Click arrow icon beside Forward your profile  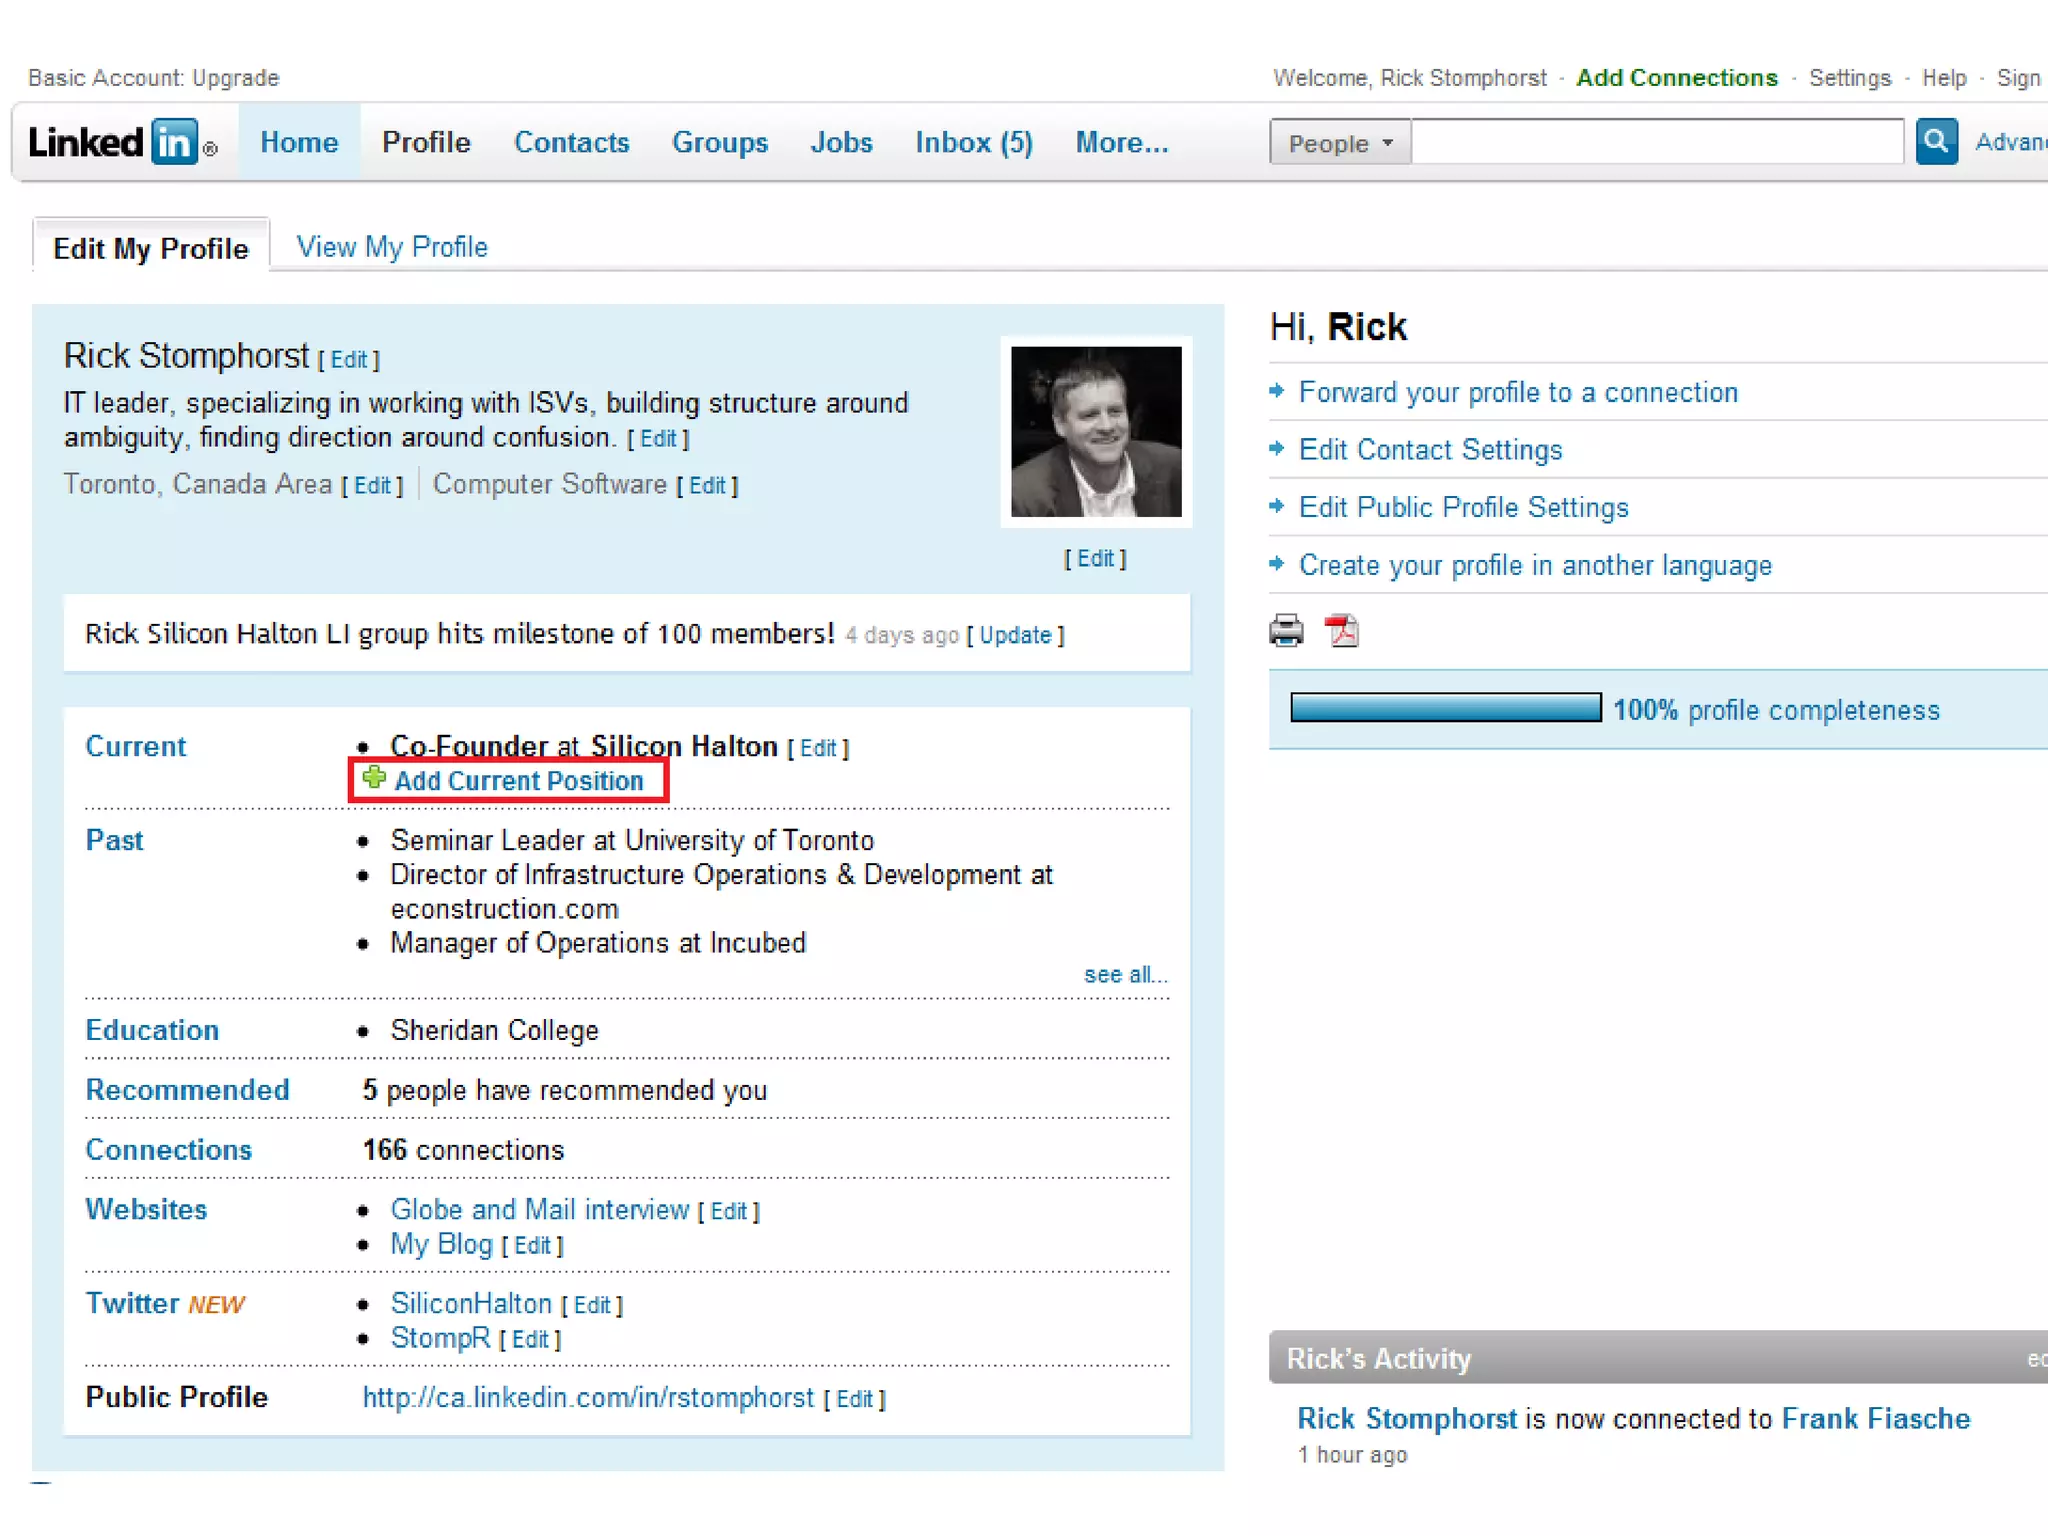(x=1277, y=391)
